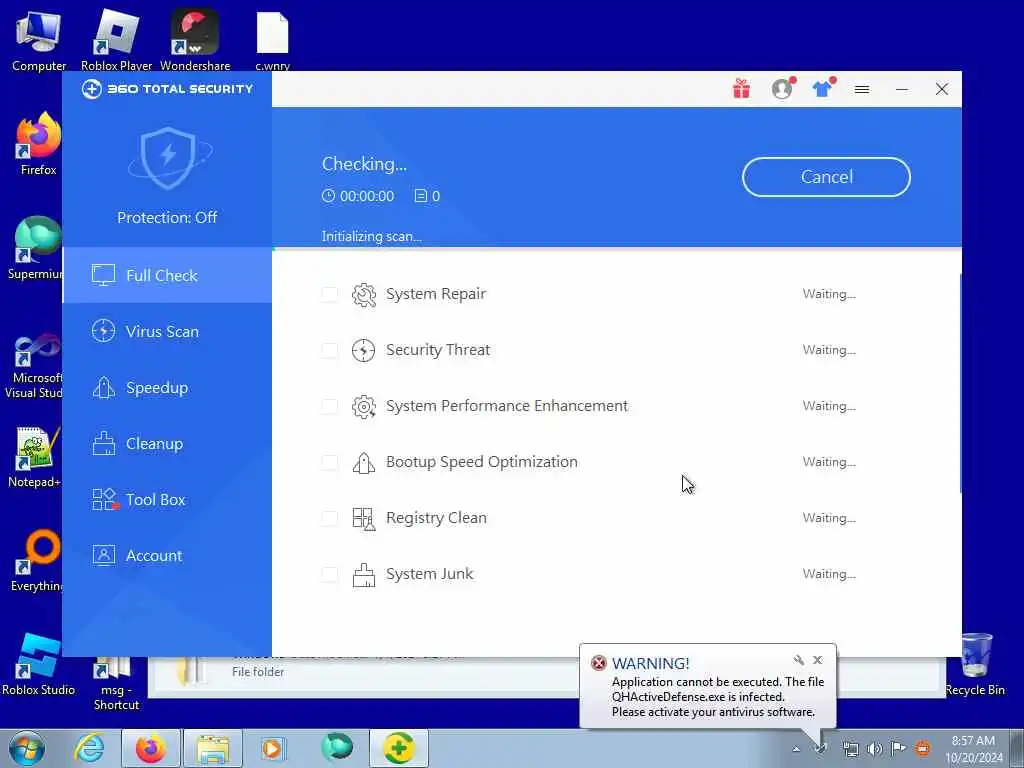The height and width of the screenshot is (768, 1024).
Task: Click the WARNING balloon message text
Action: [x=718, y=697]
